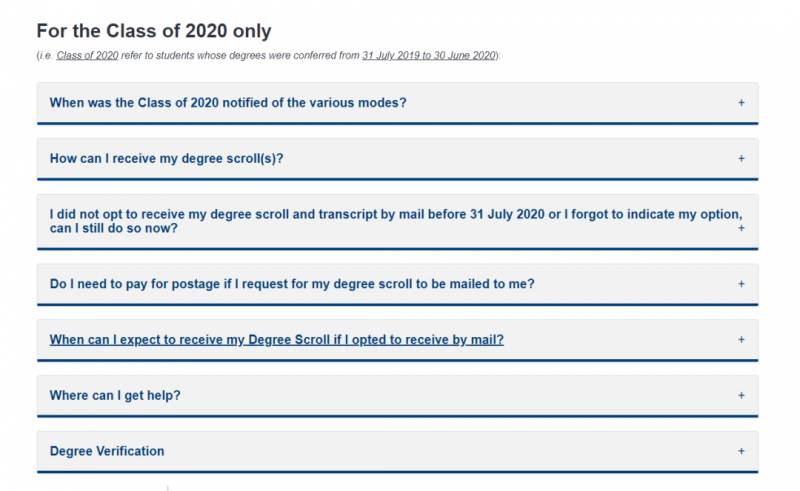
Task: Click the 'For the Class of 2020 only' heading
Action: point(153,31)
